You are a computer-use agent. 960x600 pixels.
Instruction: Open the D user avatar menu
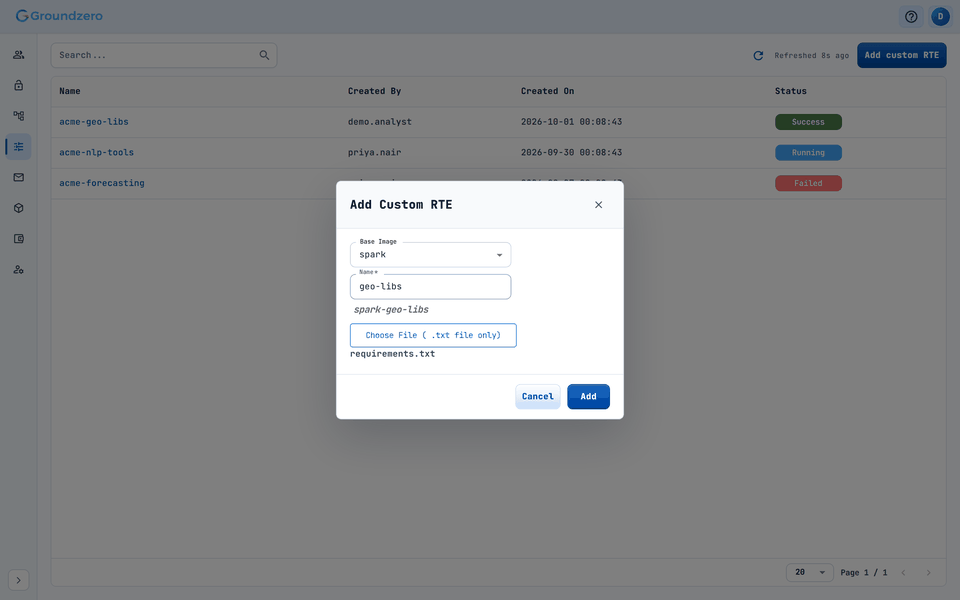coord(940,17)
